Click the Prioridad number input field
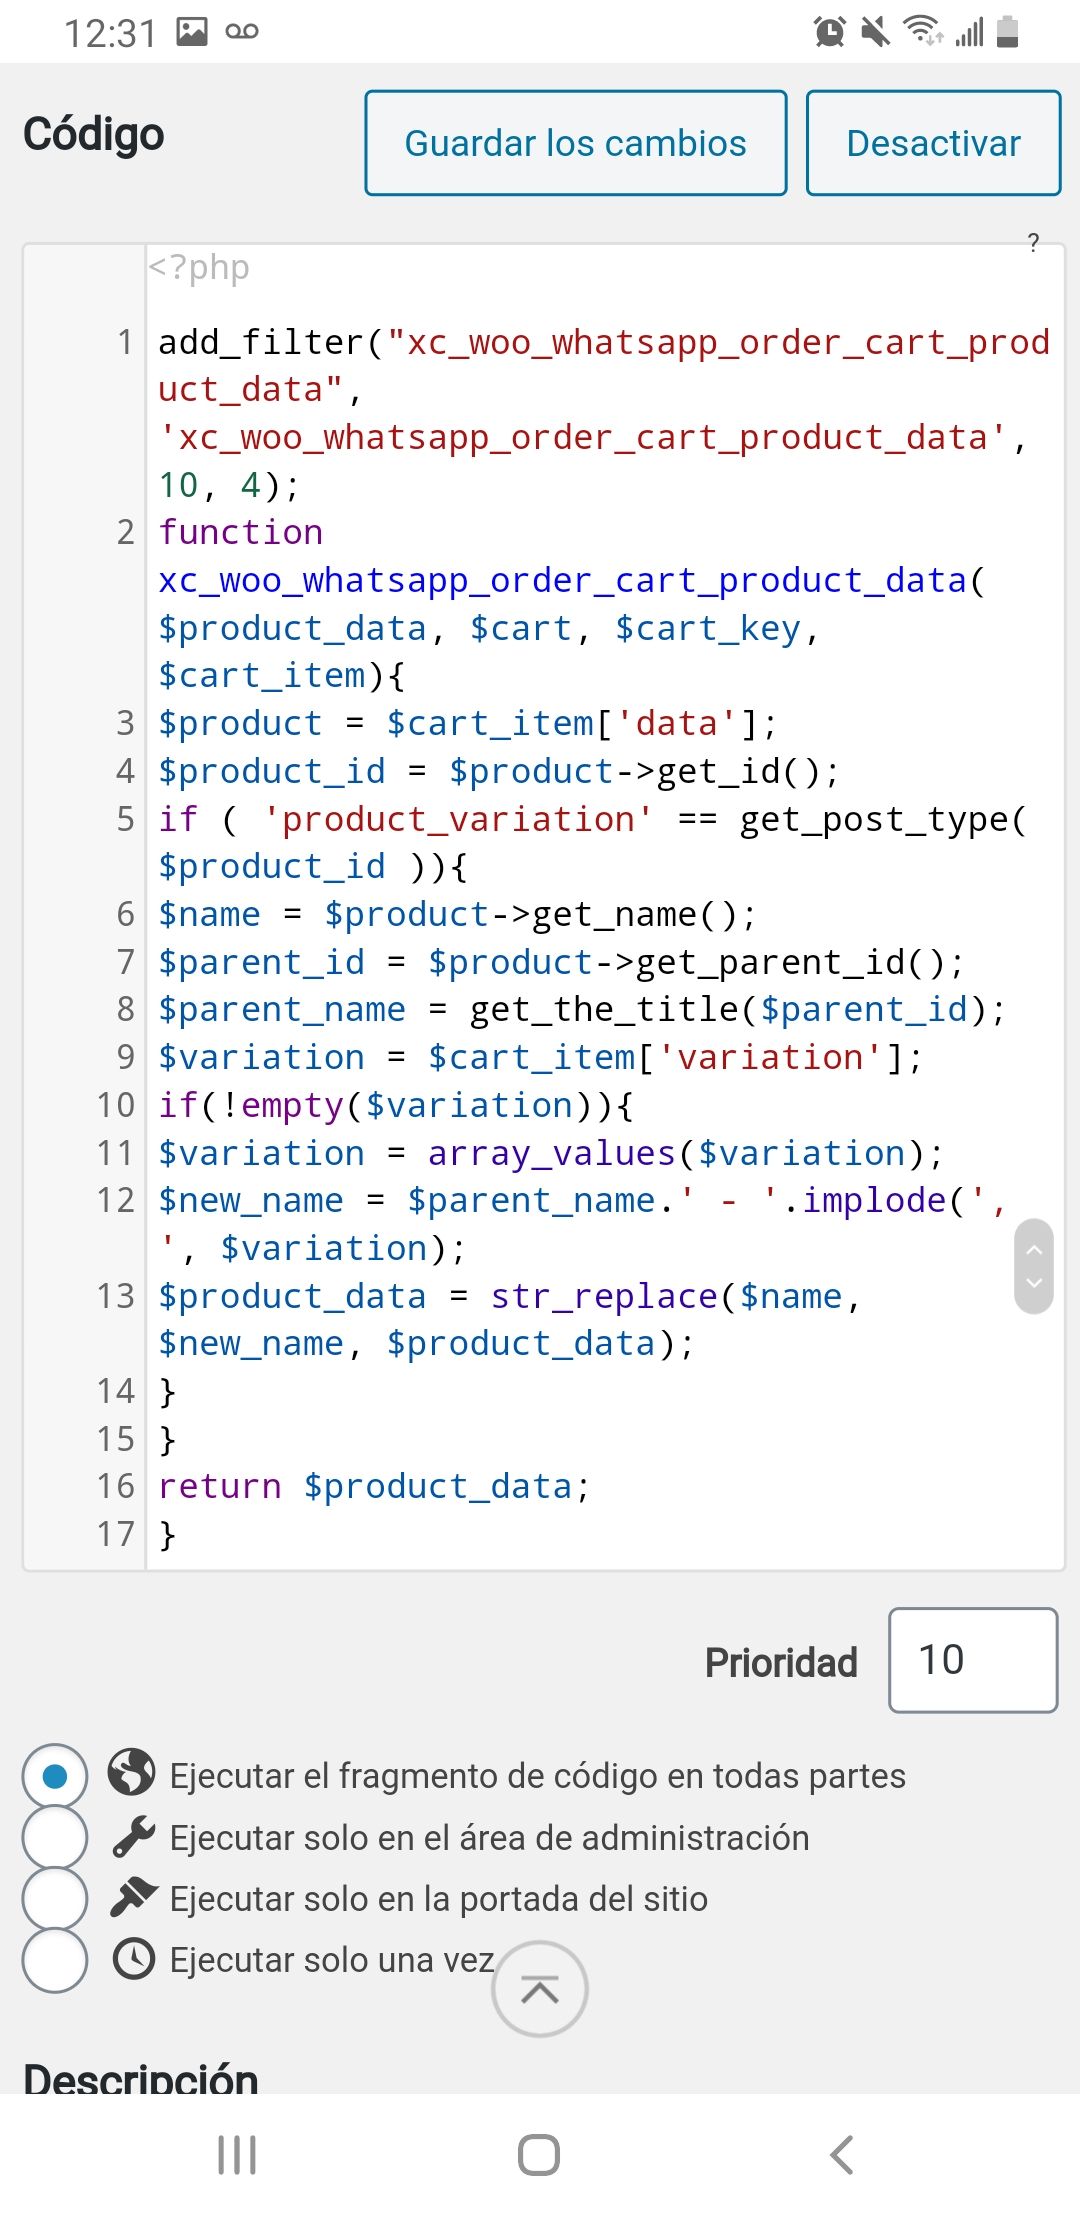The width and height of the screenshot is (1080, 2220). 973,1660
